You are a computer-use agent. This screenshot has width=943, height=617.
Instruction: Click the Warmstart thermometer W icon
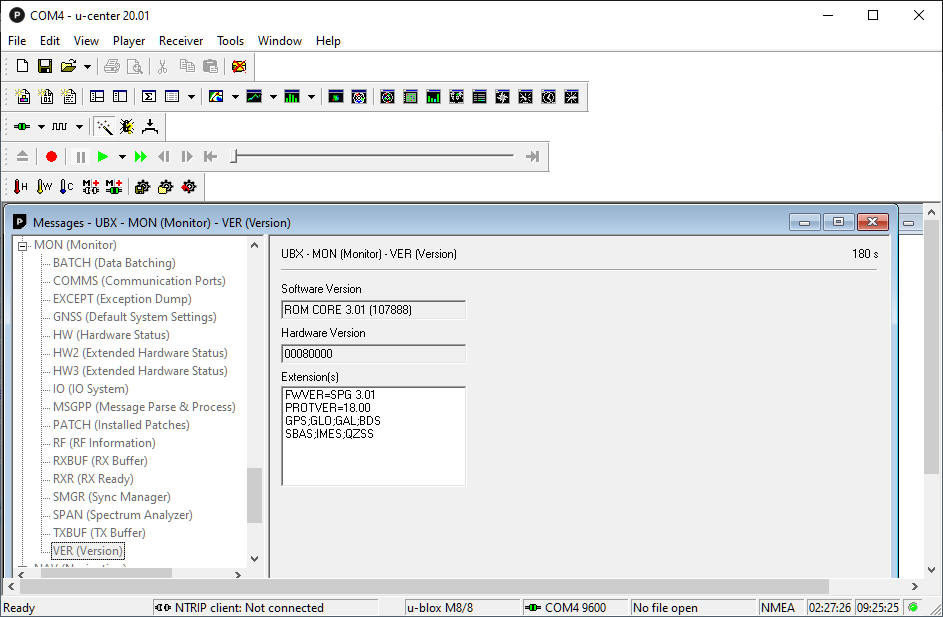[44, 186]
